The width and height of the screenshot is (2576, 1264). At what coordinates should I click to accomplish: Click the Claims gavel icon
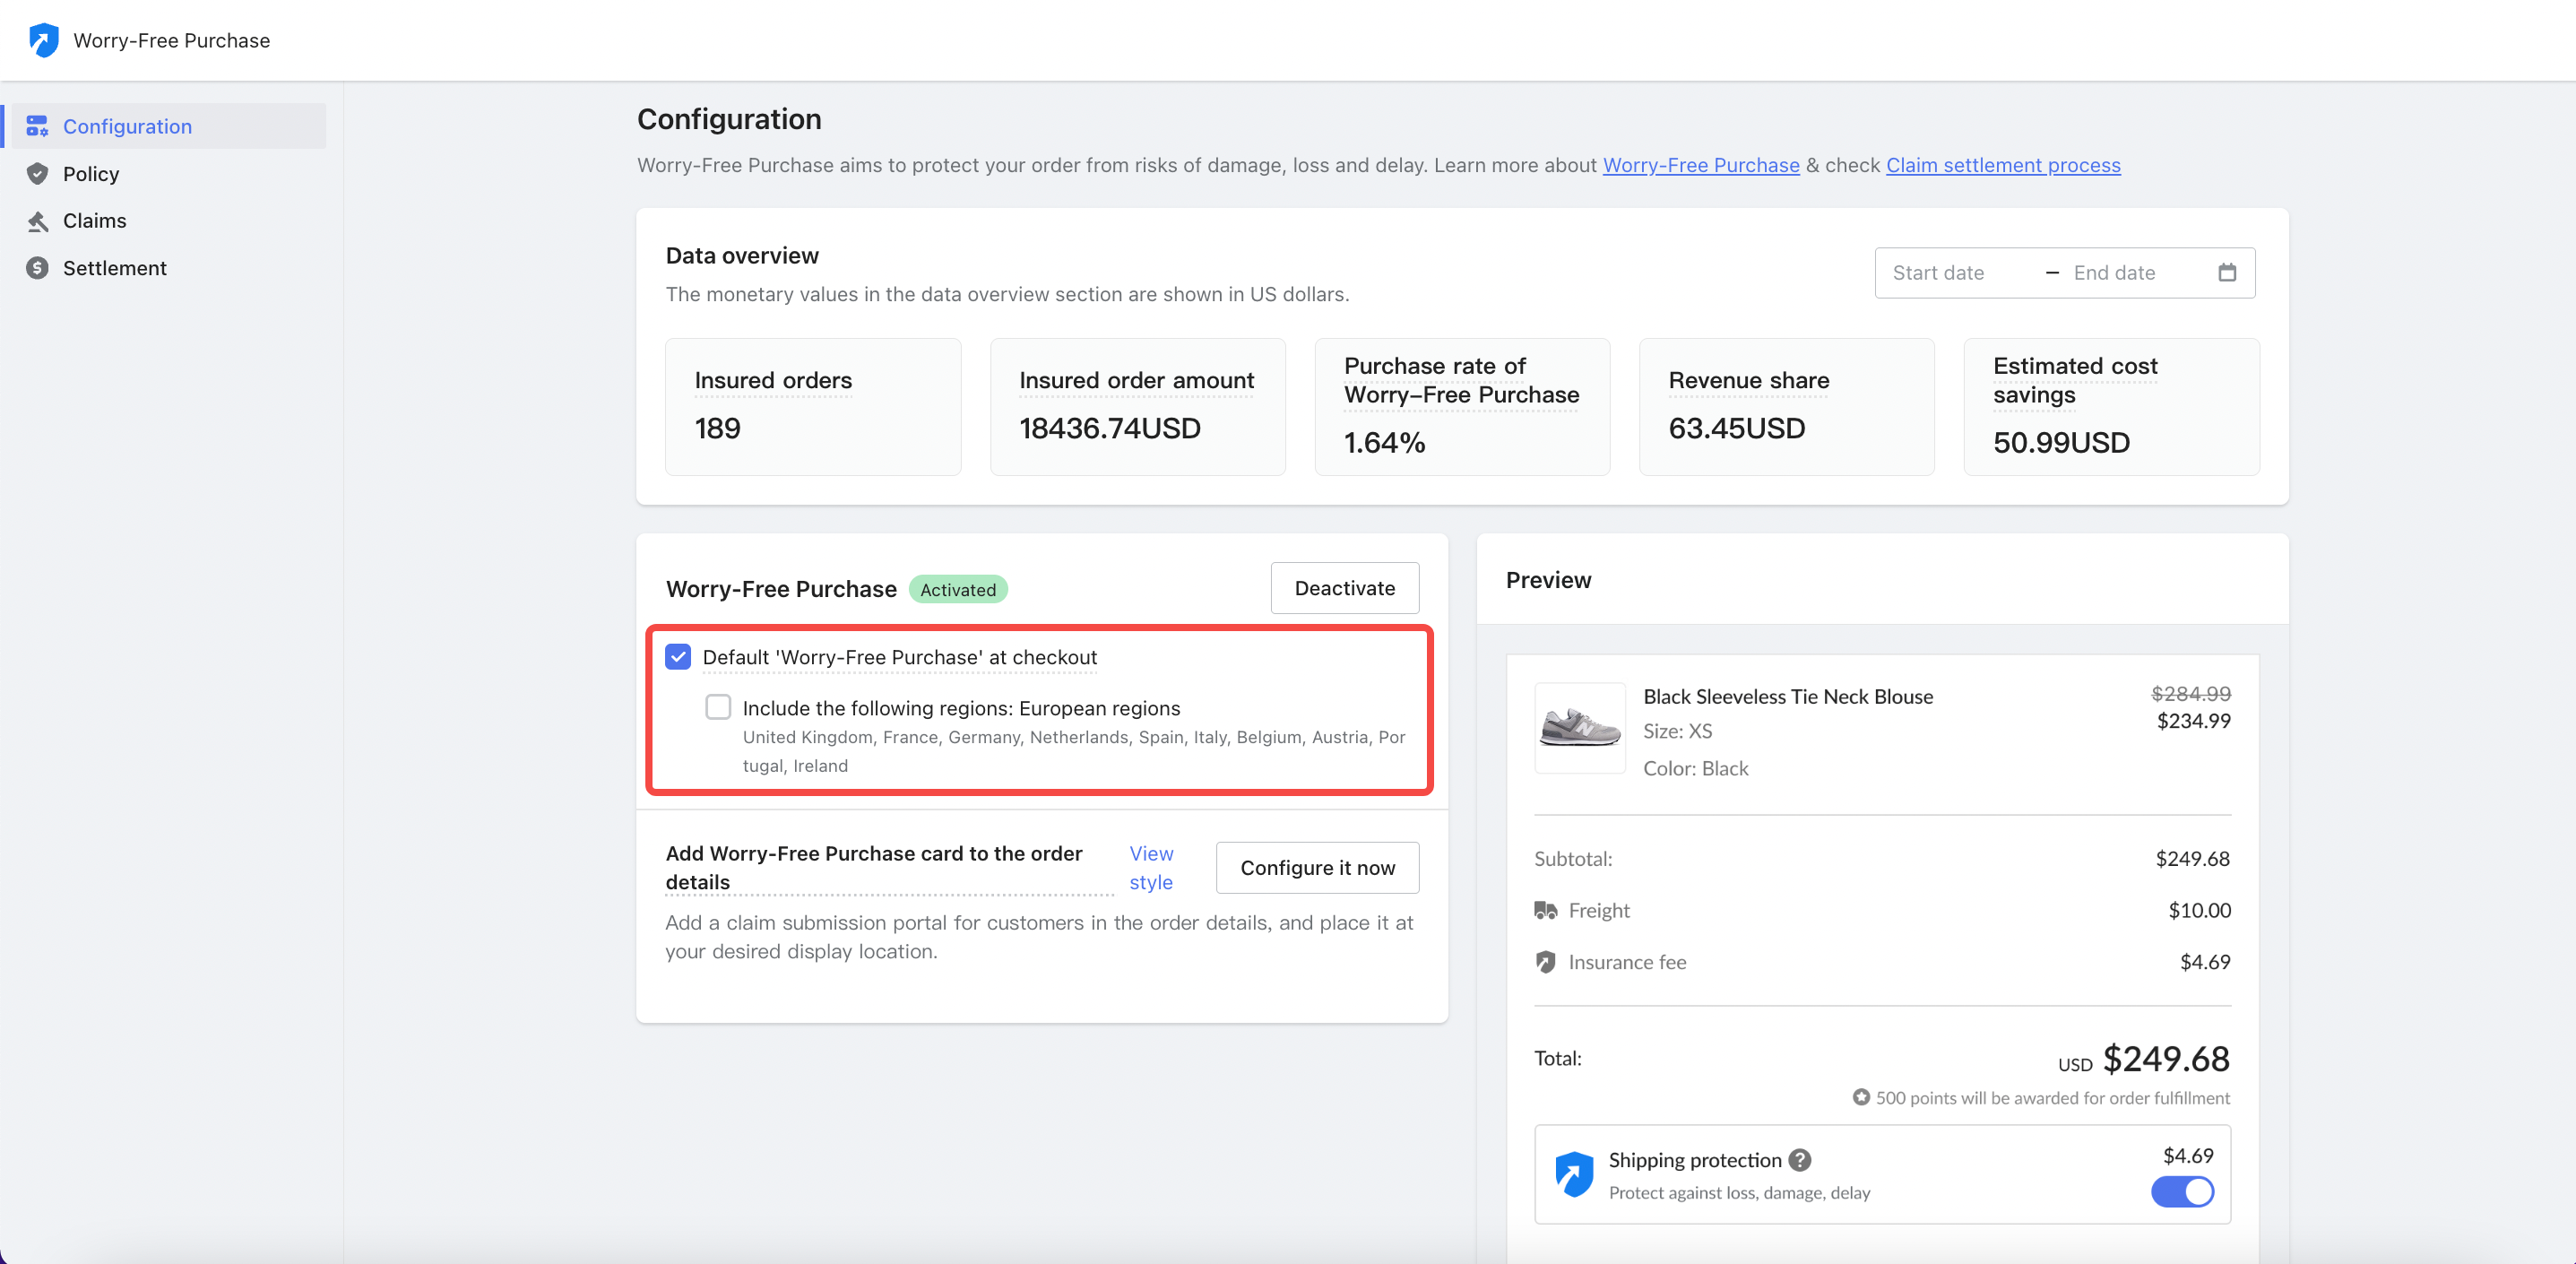coord(37,221)
